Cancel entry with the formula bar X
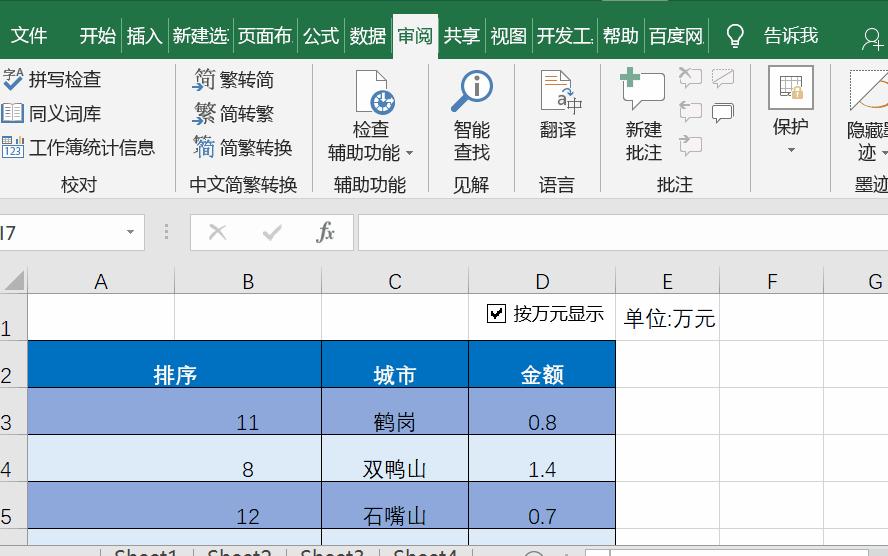The height and width of the screenshot is (556, 888). point(217,232)
